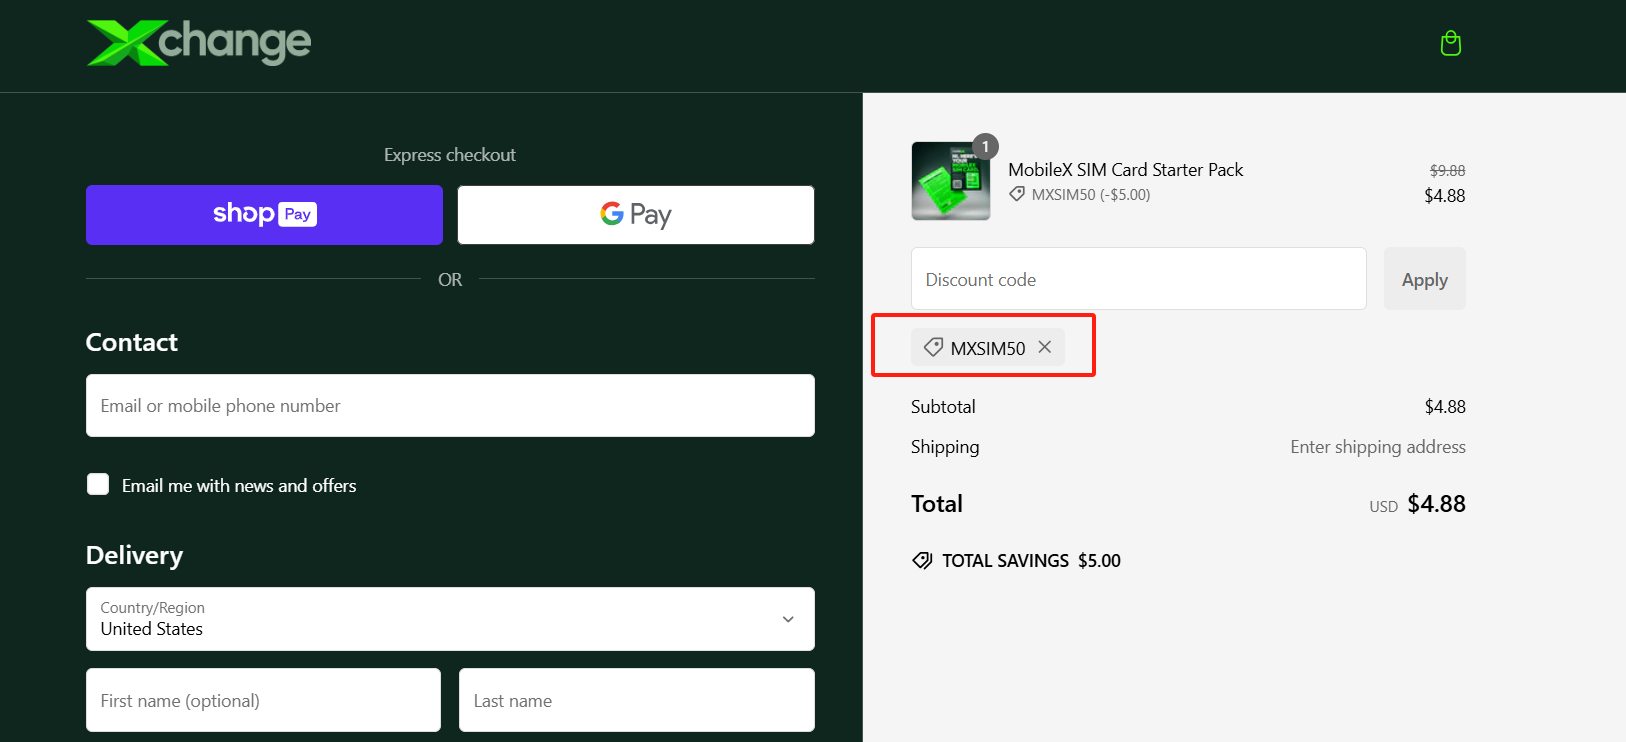Click the Contact heading
This screenshot has width=1626, height=742.
132,342
